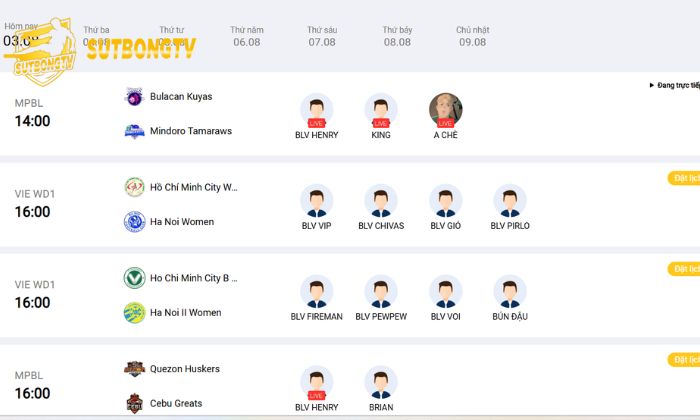Screen dimensions: 700x420
Task: Open Cebu Greats team name
Action: [x=176, y=403]
